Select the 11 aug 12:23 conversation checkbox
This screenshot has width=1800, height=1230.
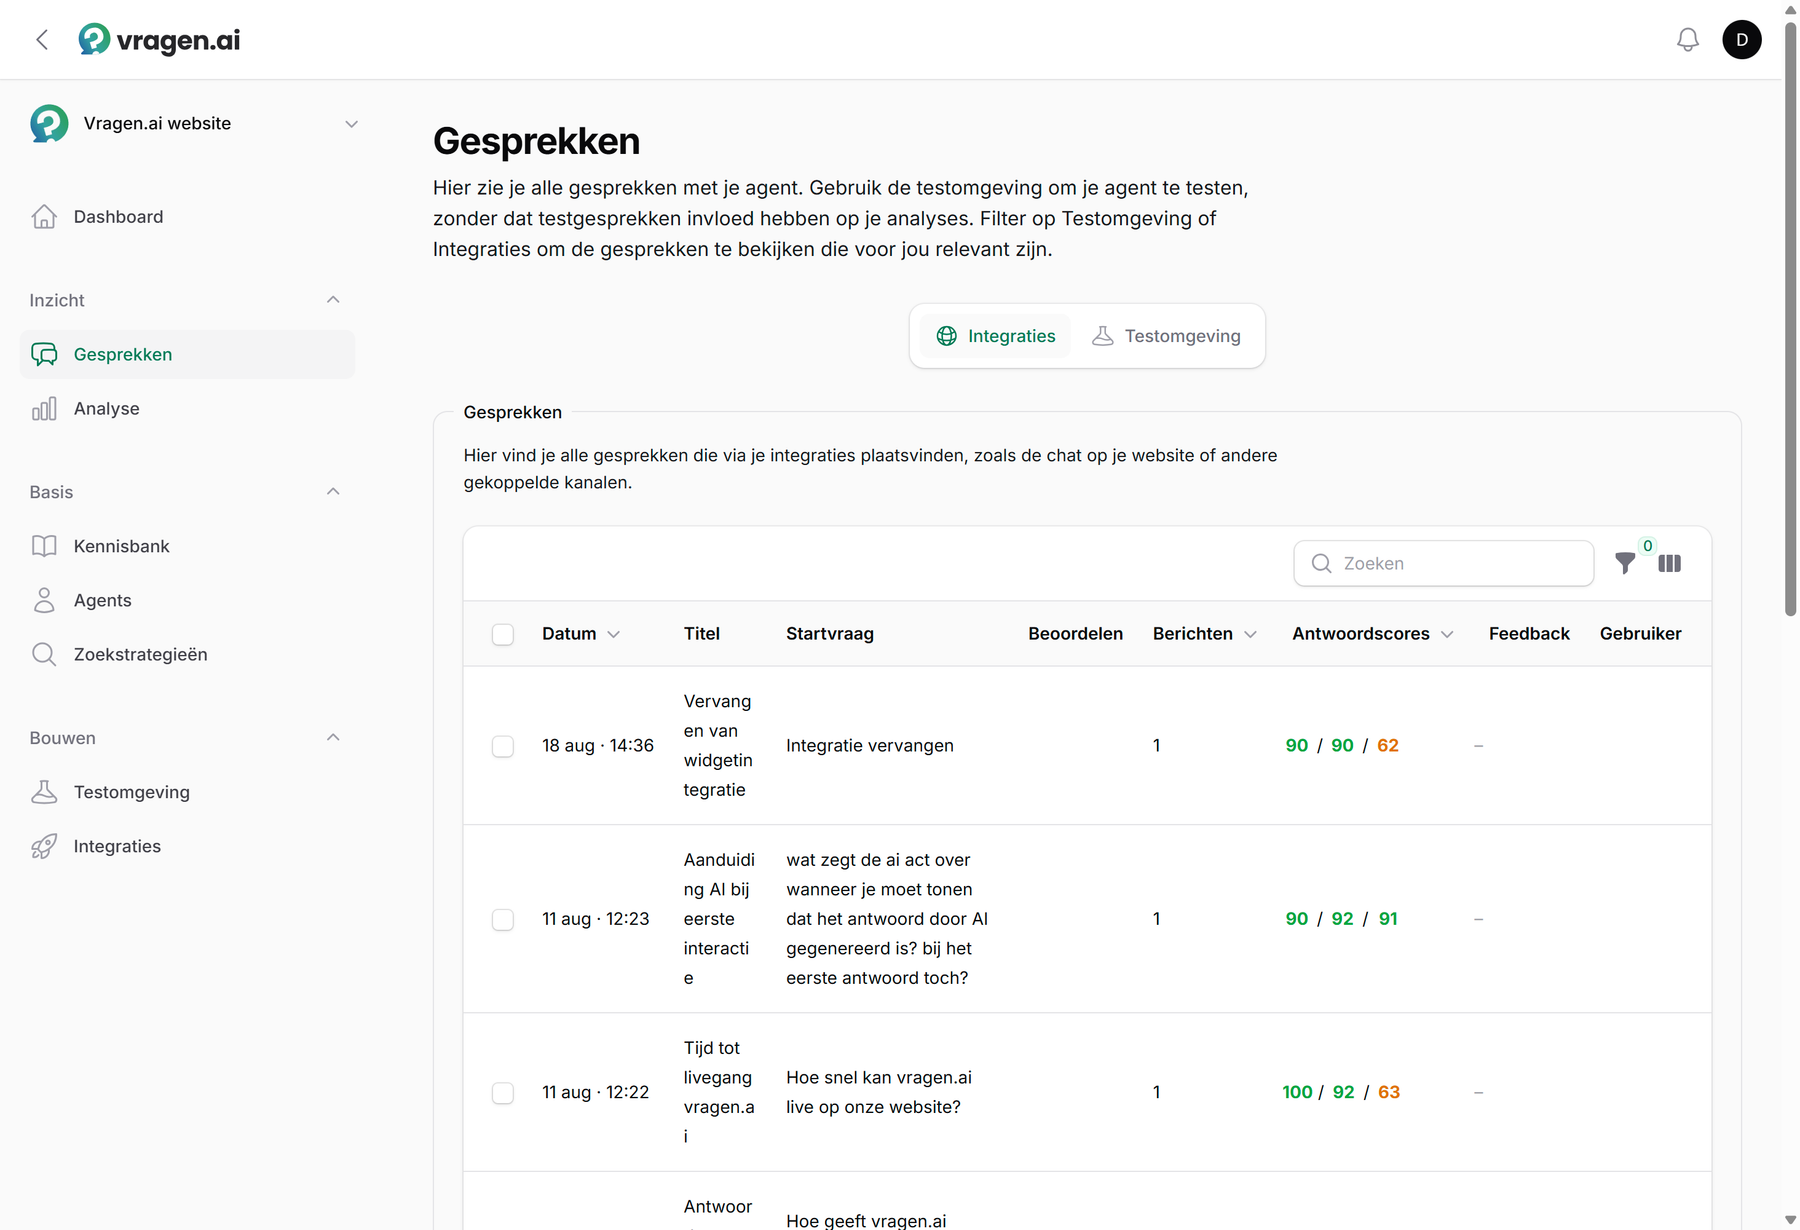pos(503,919)
